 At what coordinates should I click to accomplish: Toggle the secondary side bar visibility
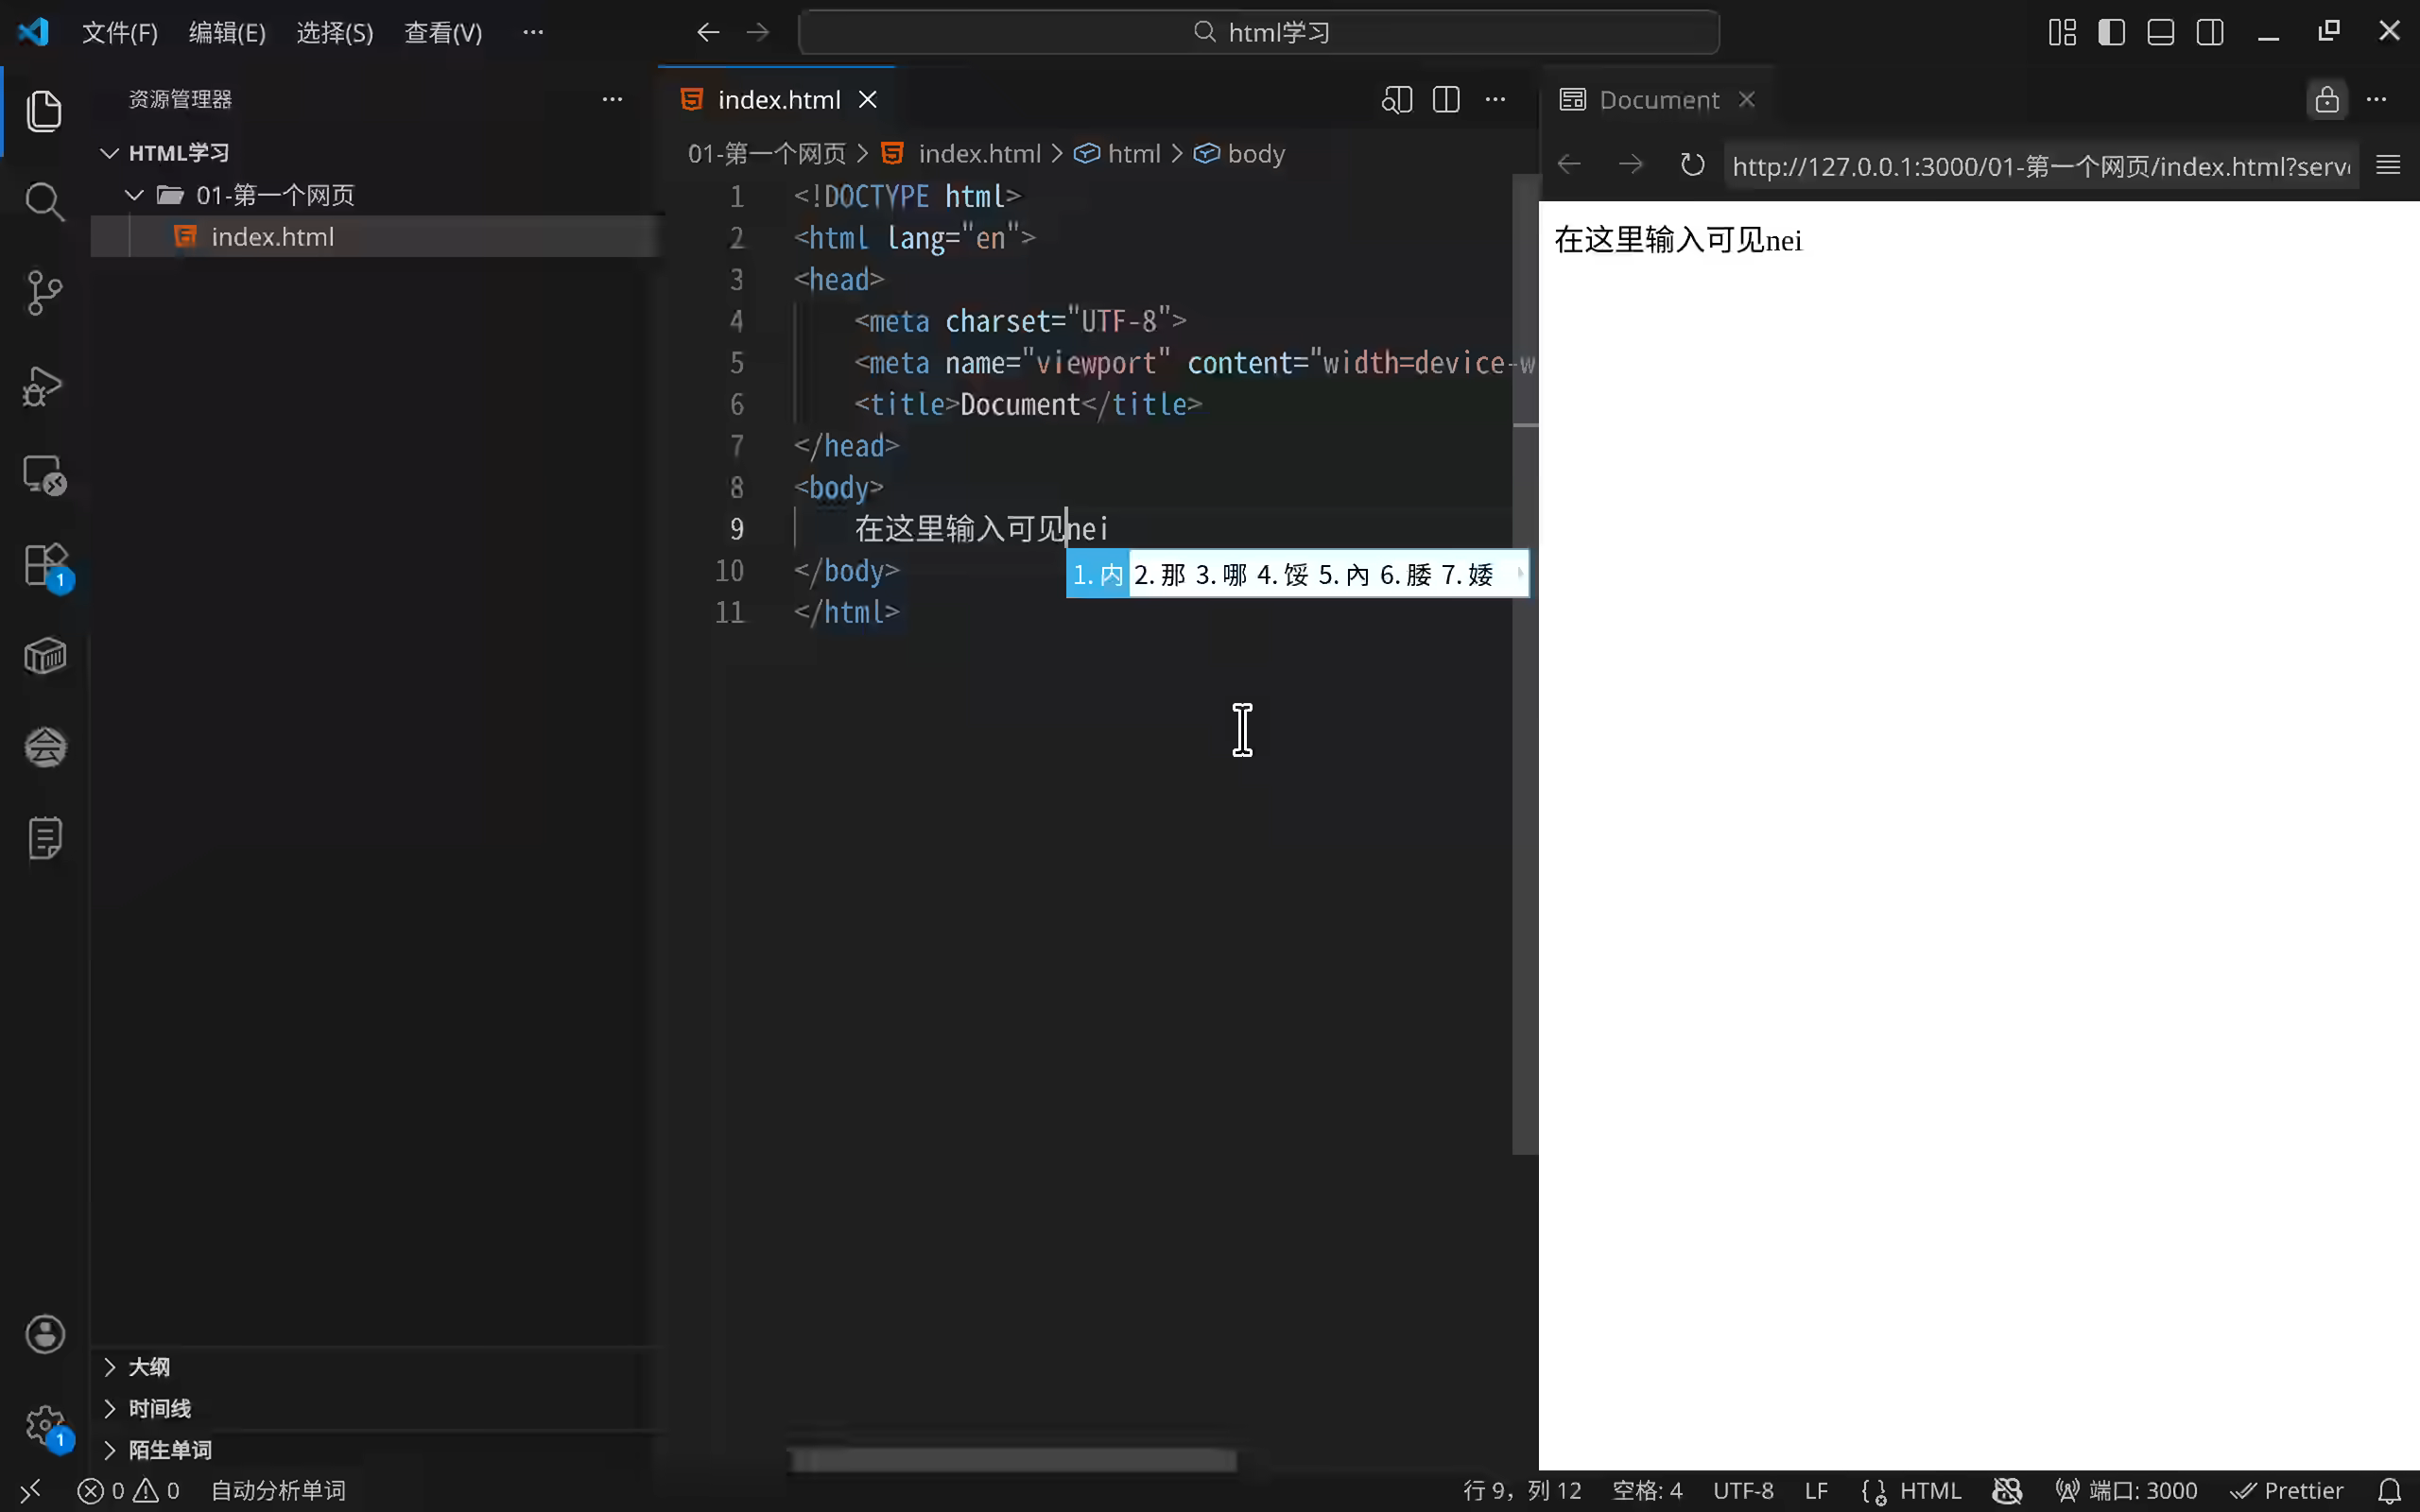tap(2210, 32)
